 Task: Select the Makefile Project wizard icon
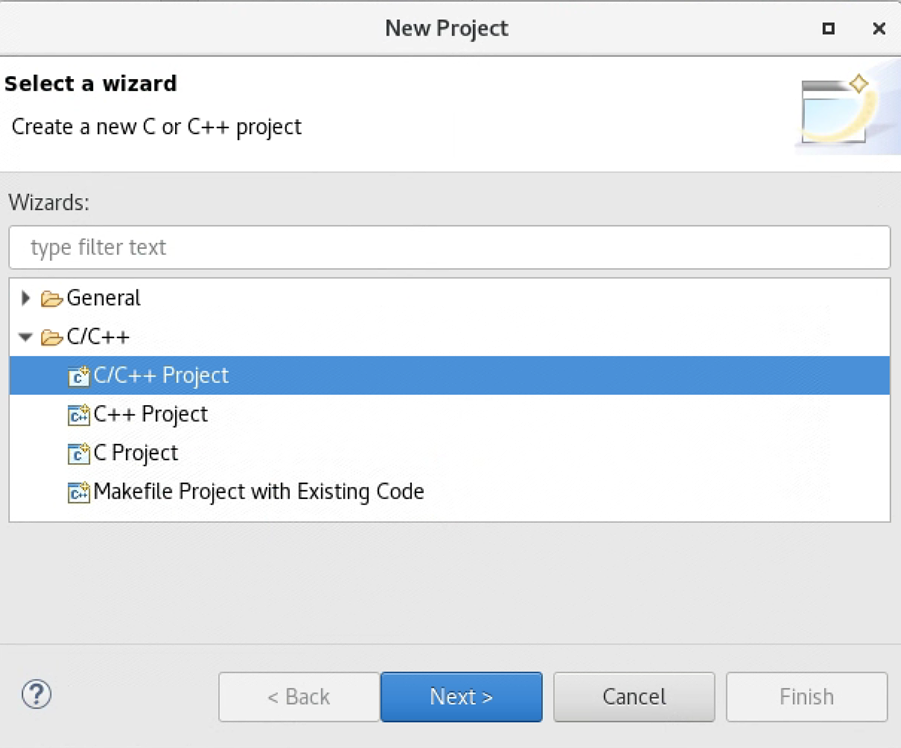pos(79,491)
